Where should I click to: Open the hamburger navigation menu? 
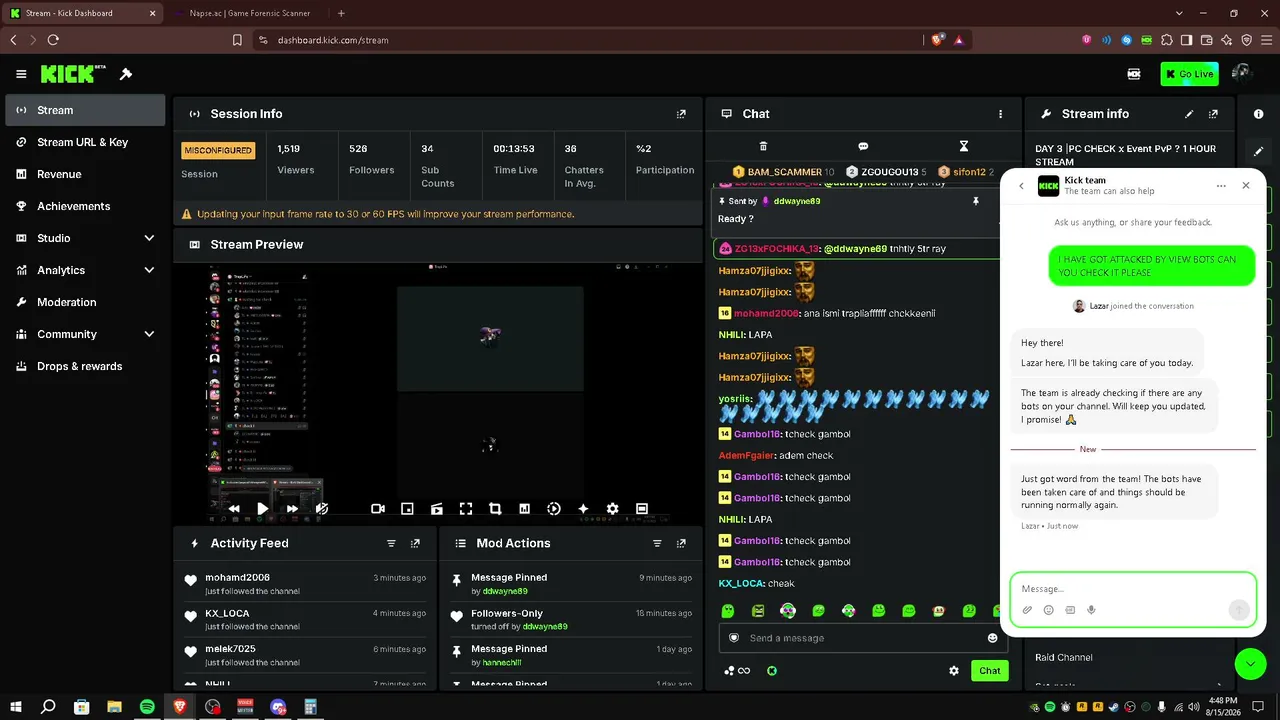21,74
